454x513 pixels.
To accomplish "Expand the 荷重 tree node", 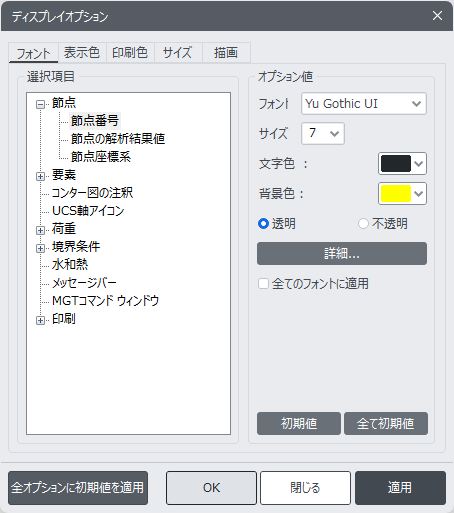I will tap(40, 230).
